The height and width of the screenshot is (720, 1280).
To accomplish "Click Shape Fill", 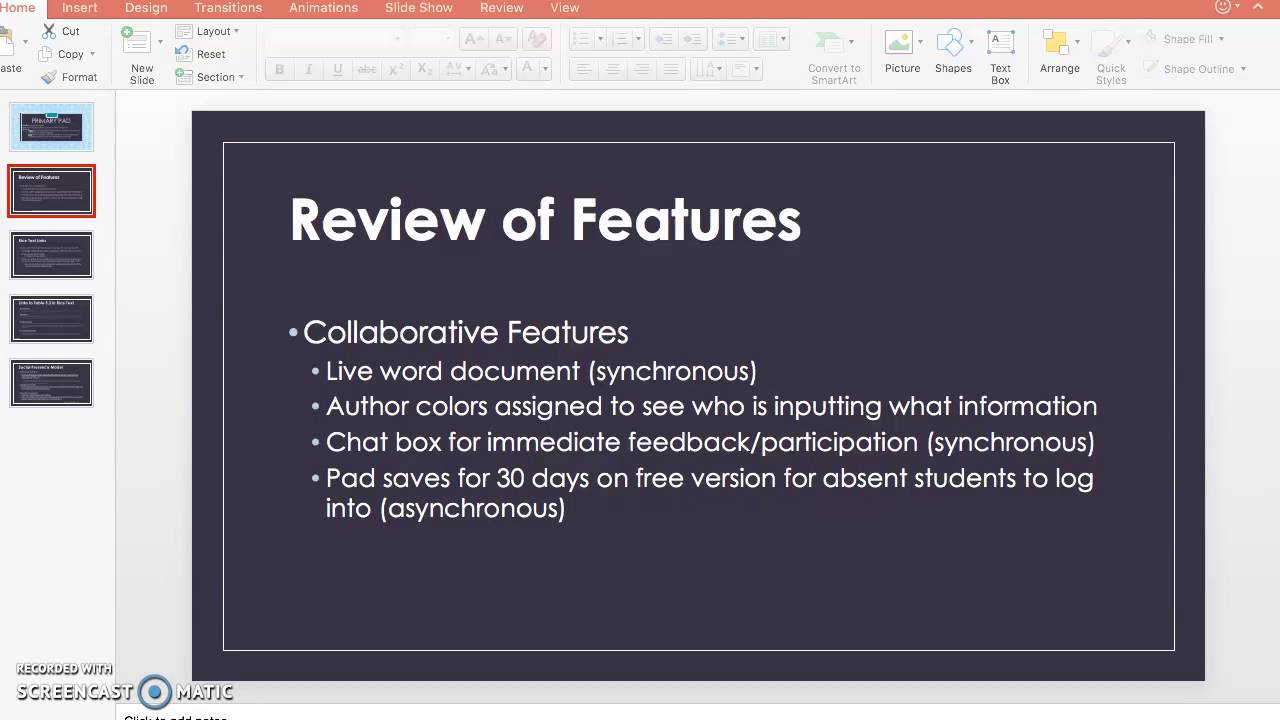I will pos(1185,39).
